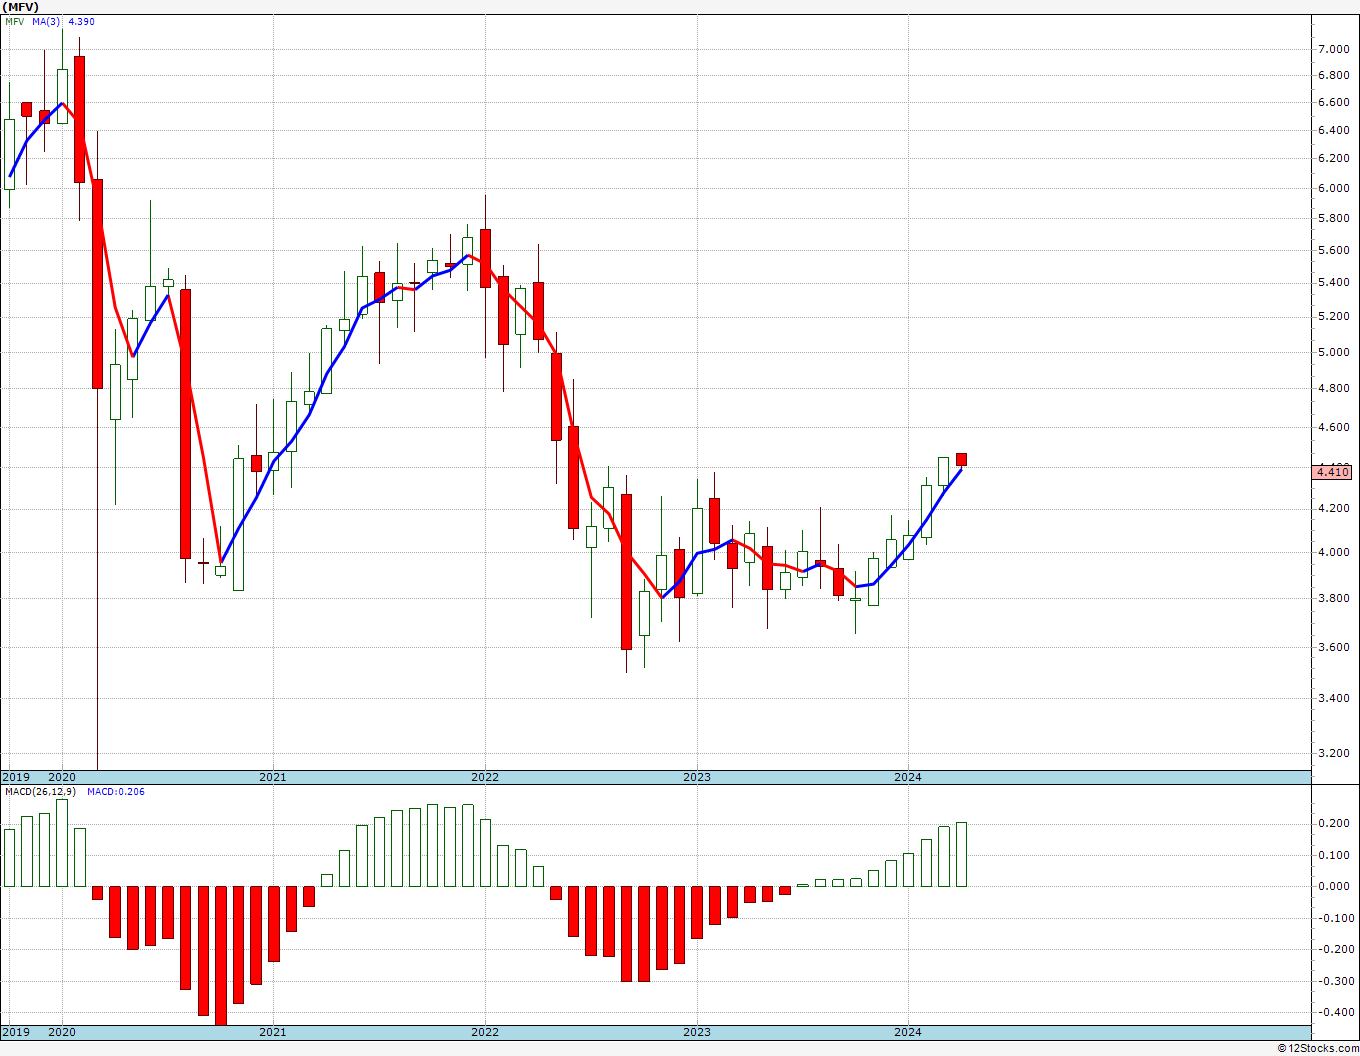Select the 4.000 price axis label
Viewport: 1360px width, 1056px height.
pyautogui.click(x=1332, y=552)
